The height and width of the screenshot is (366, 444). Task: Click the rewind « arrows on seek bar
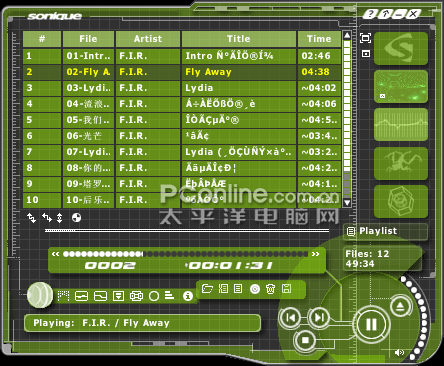(56, 254)
